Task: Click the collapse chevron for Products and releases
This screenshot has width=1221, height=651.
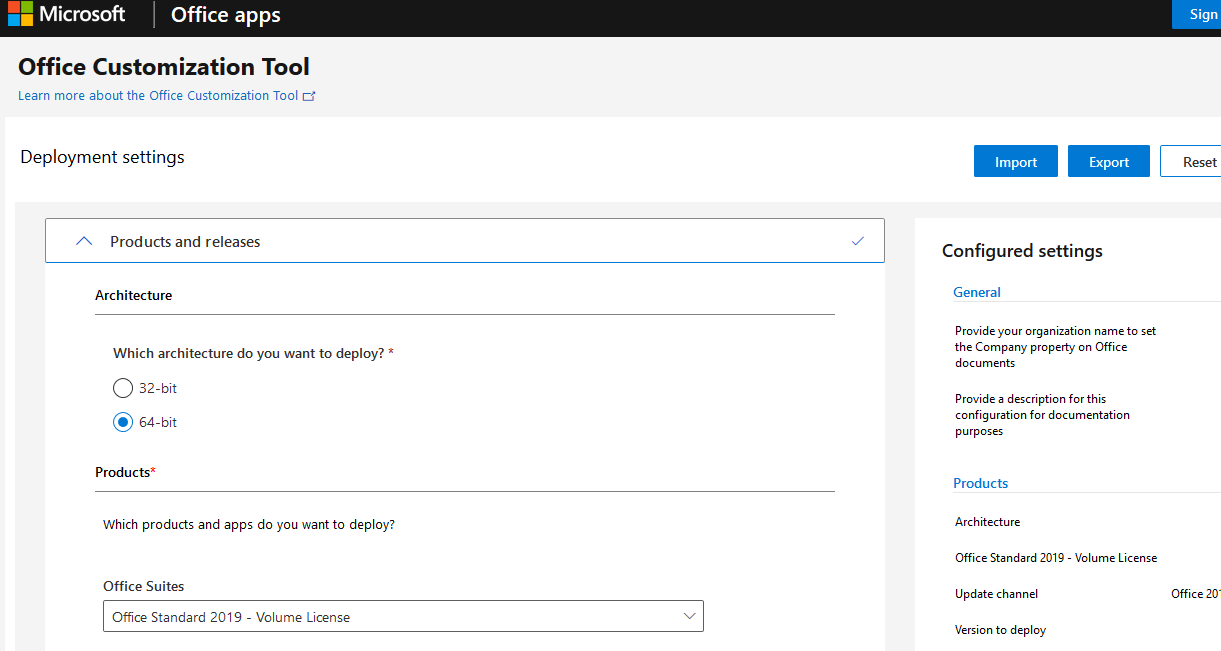Action: [x=84, y=240]
